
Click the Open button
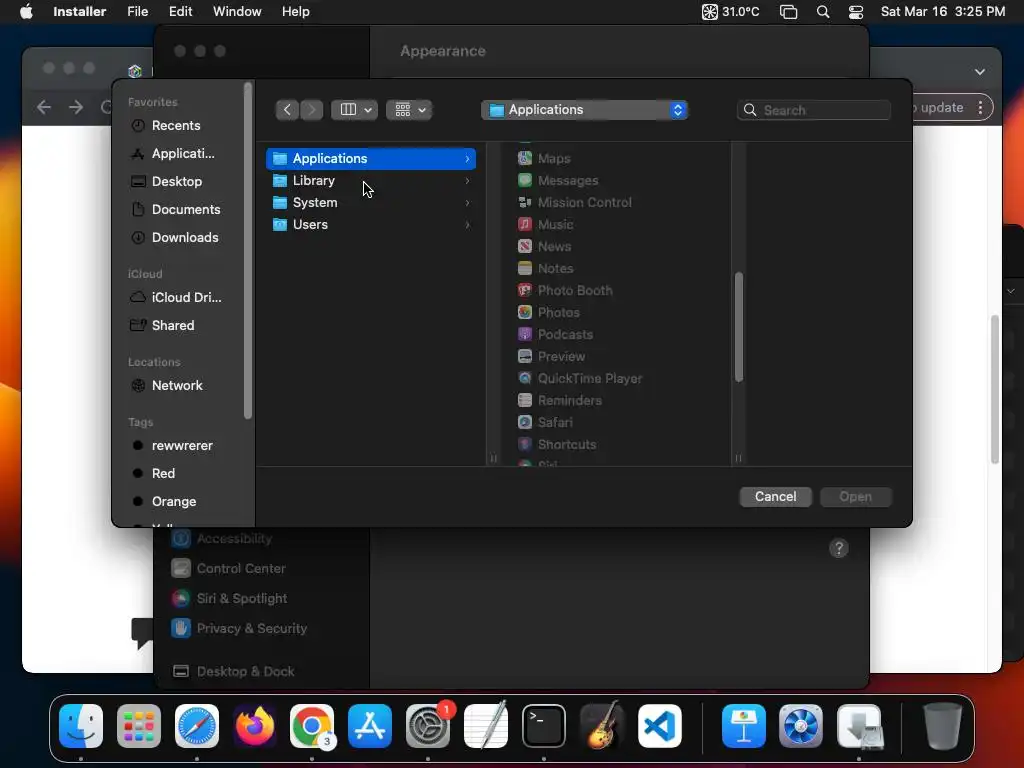point(856,497)
